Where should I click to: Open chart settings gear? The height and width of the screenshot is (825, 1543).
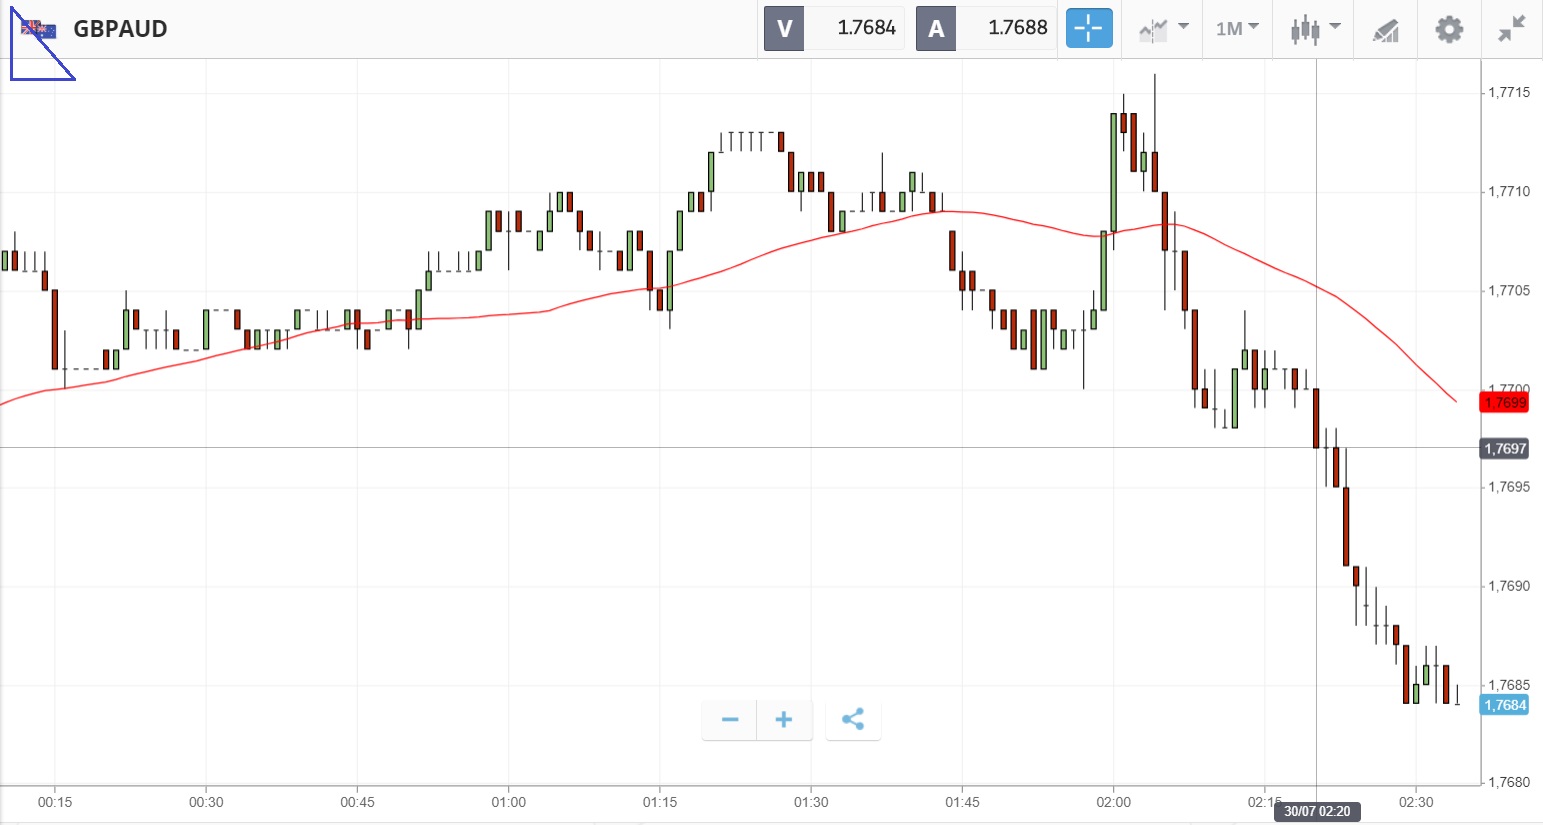[x=1449, y=29]
